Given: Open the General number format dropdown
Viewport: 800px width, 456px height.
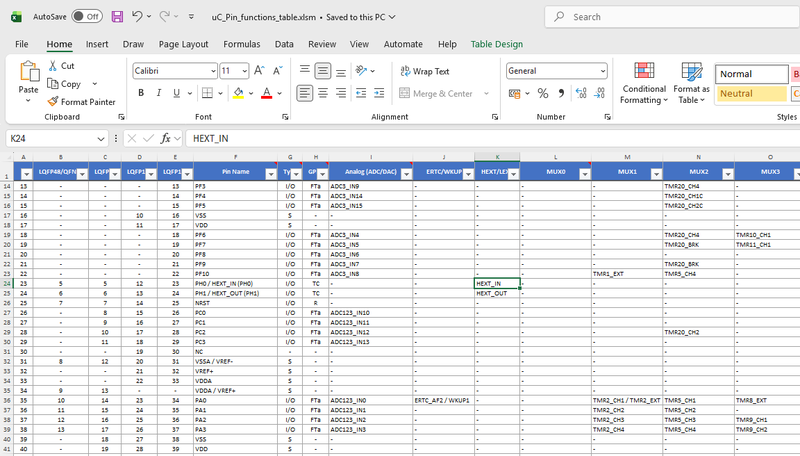Looking at the screenshot, I should click(603, 71).
